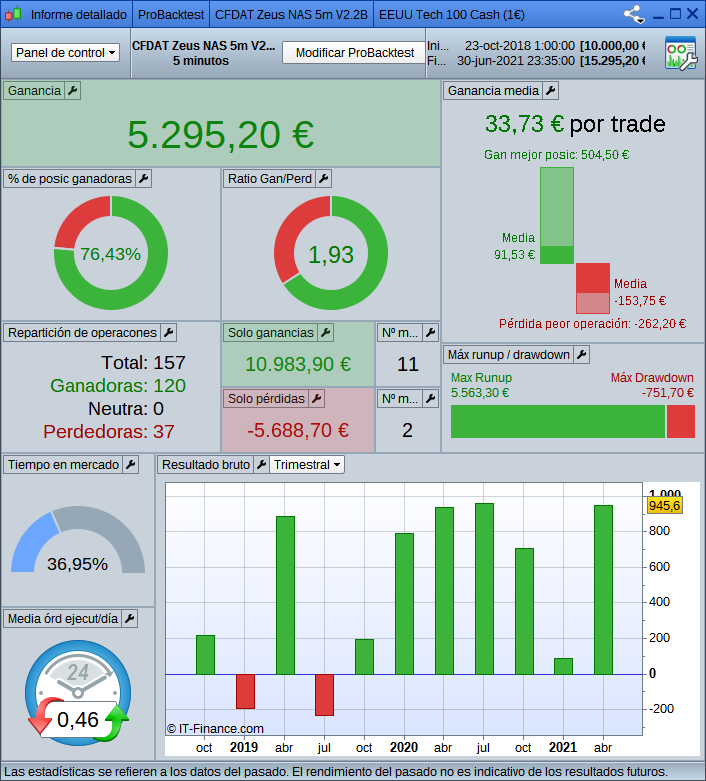This screenshot has width=706, height=781.
Task: Select the Informe detallado tab
Action: 79,14
